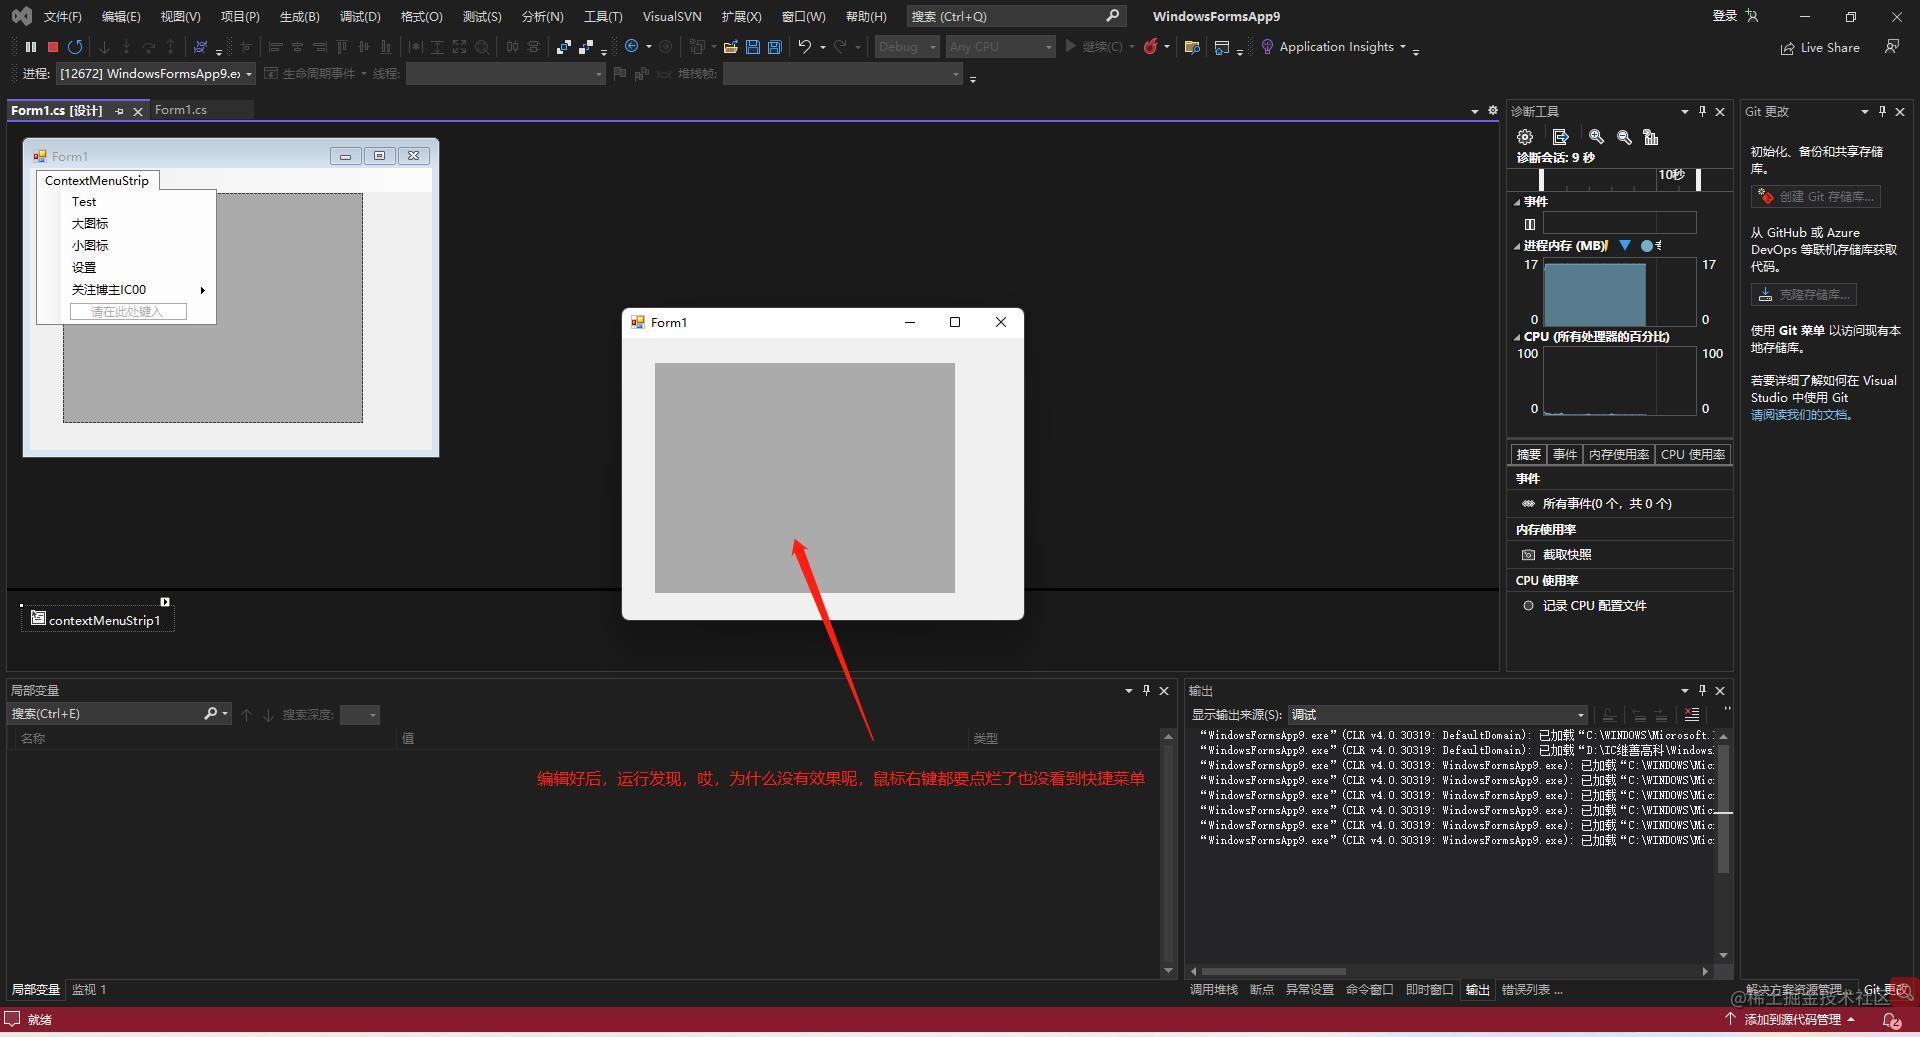1920x1037 pixels.
Task: Open the Debug configuration dropdown
Action: (x=907, y=47)
